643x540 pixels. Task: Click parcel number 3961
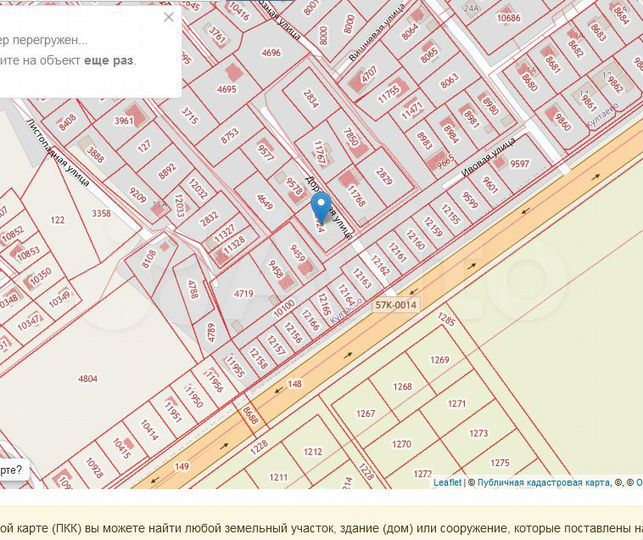click(x=124, y=121)
